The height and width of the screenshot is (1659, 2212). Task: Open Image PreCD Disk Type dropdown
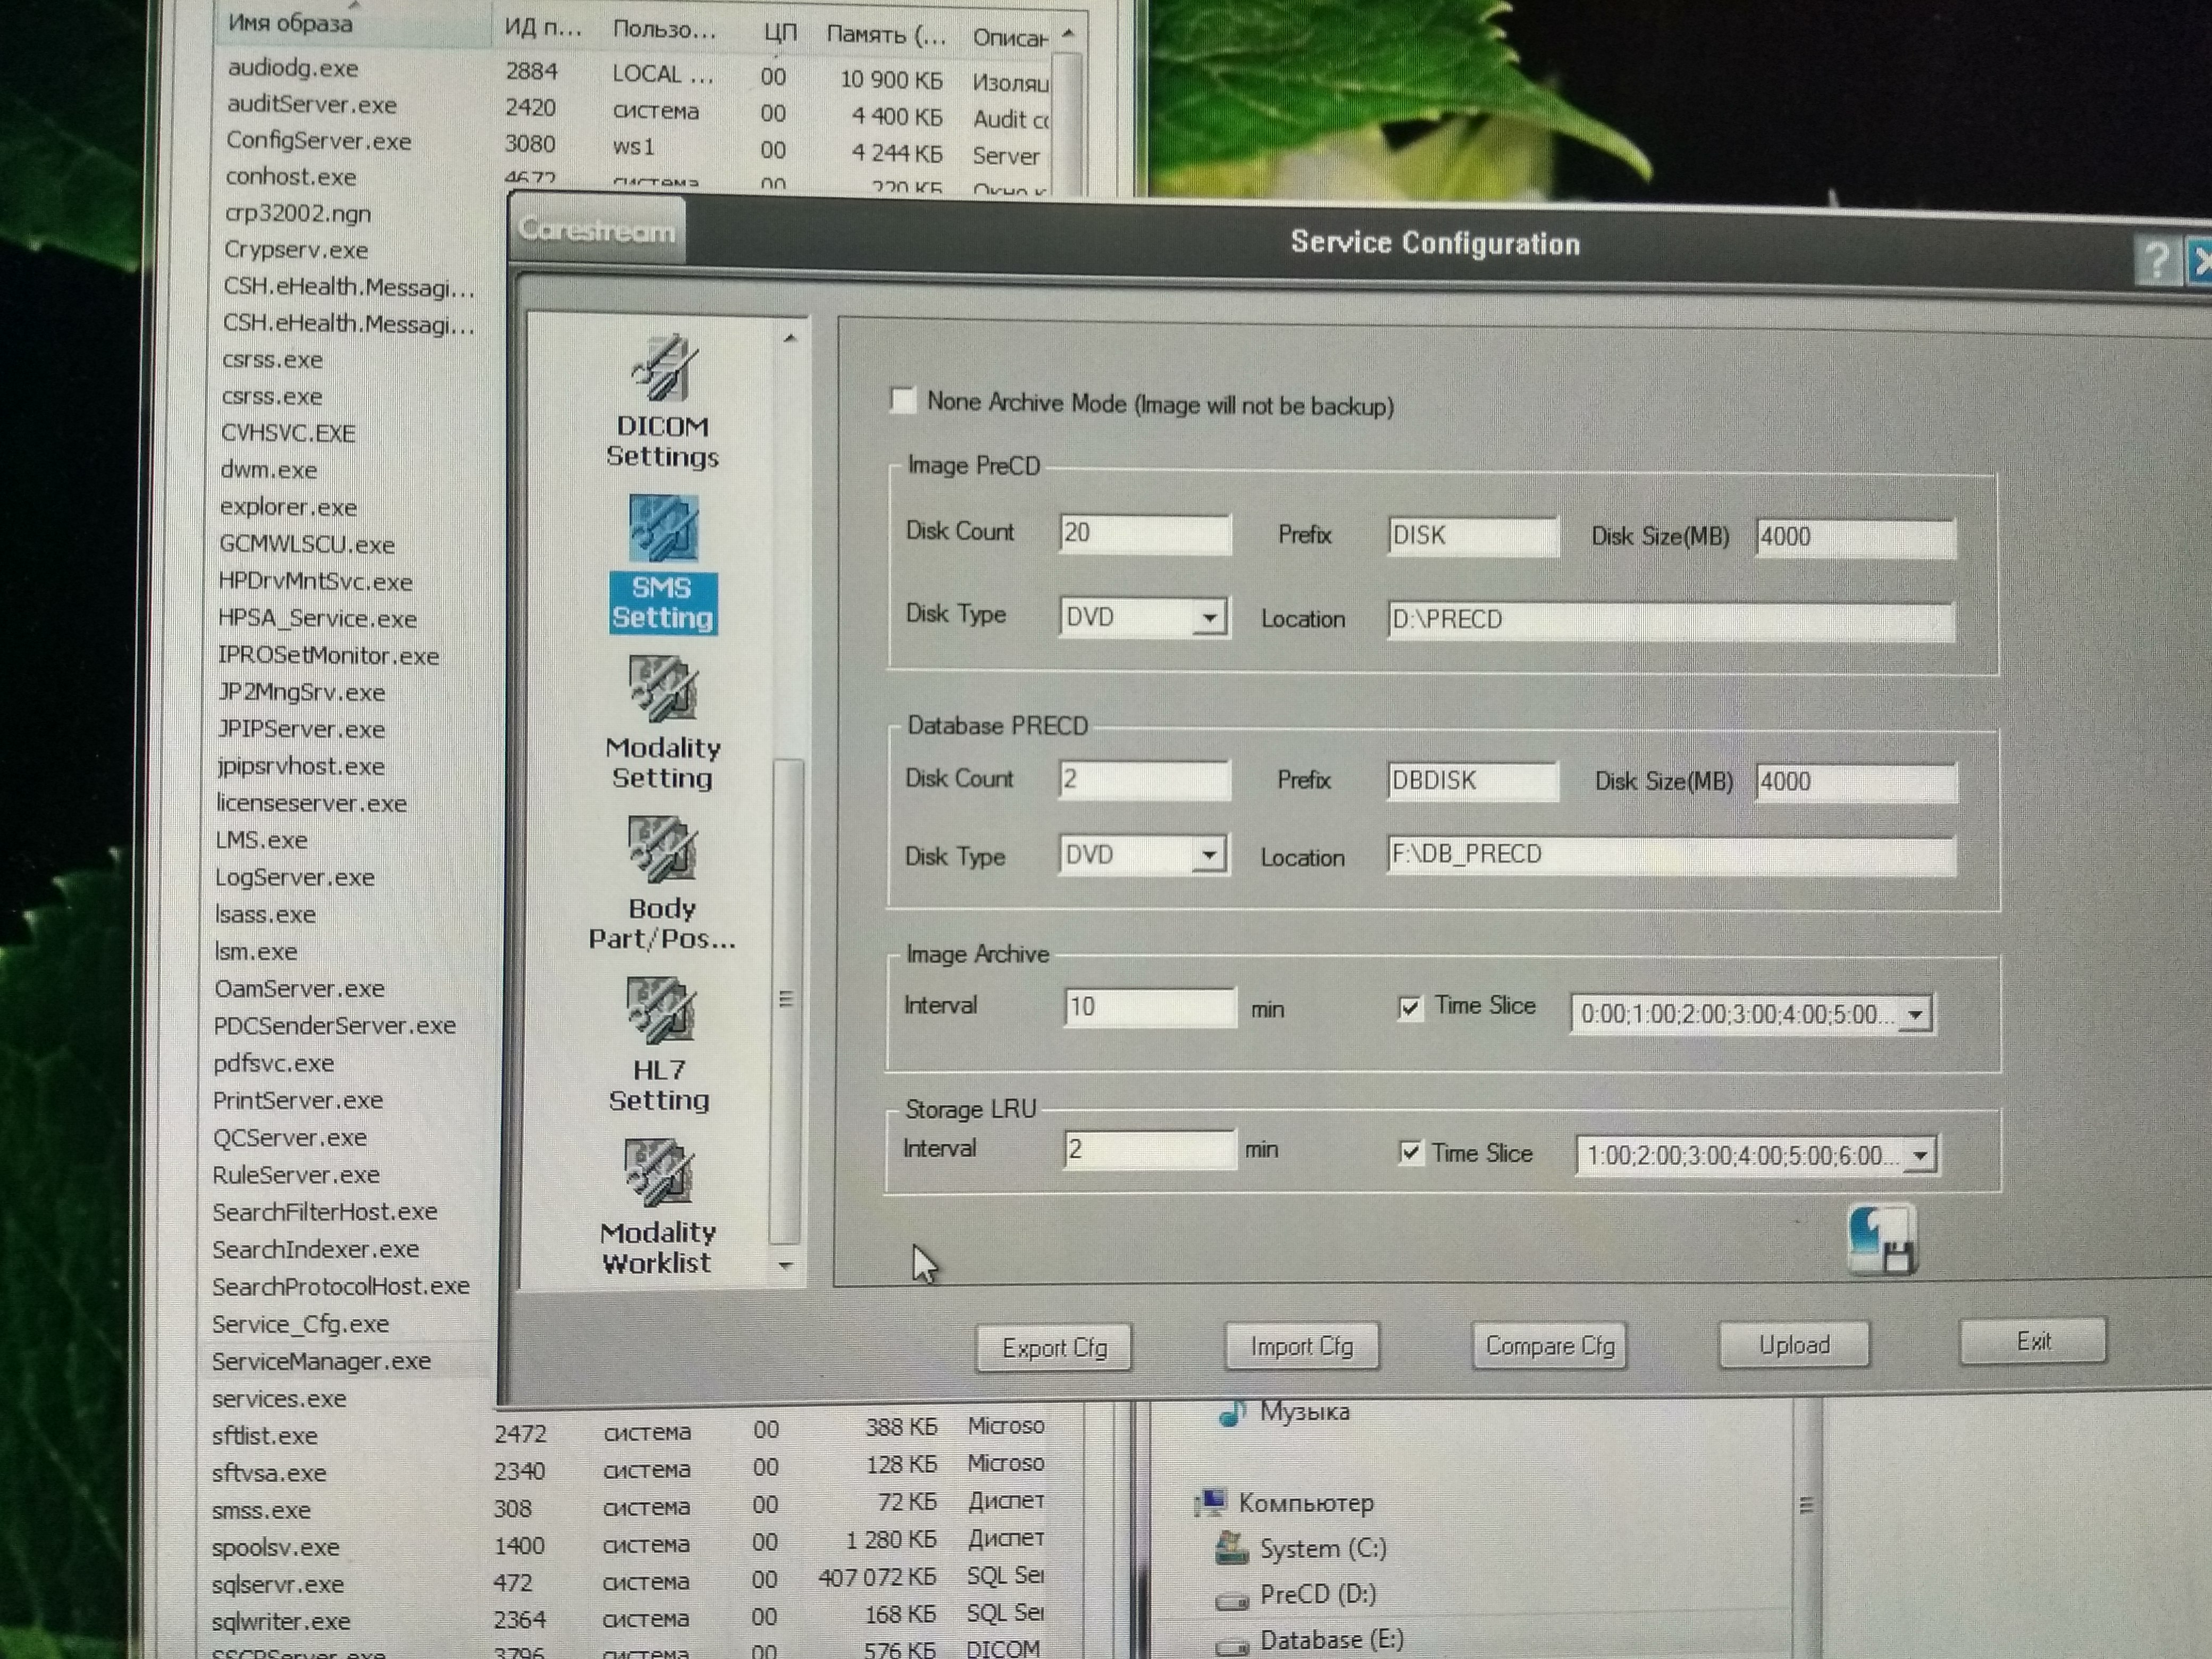point(1209,618)
